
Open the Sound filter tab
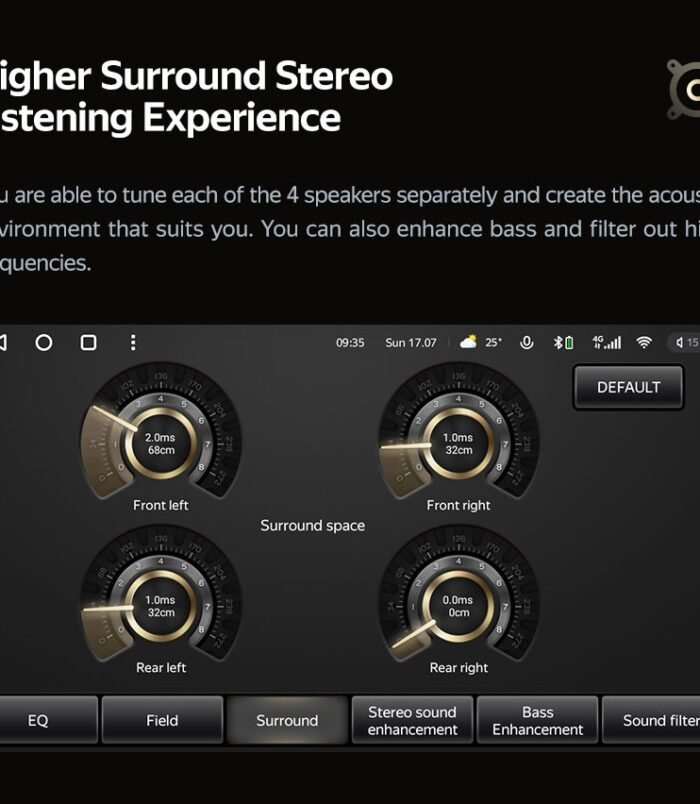pos(655,720)
